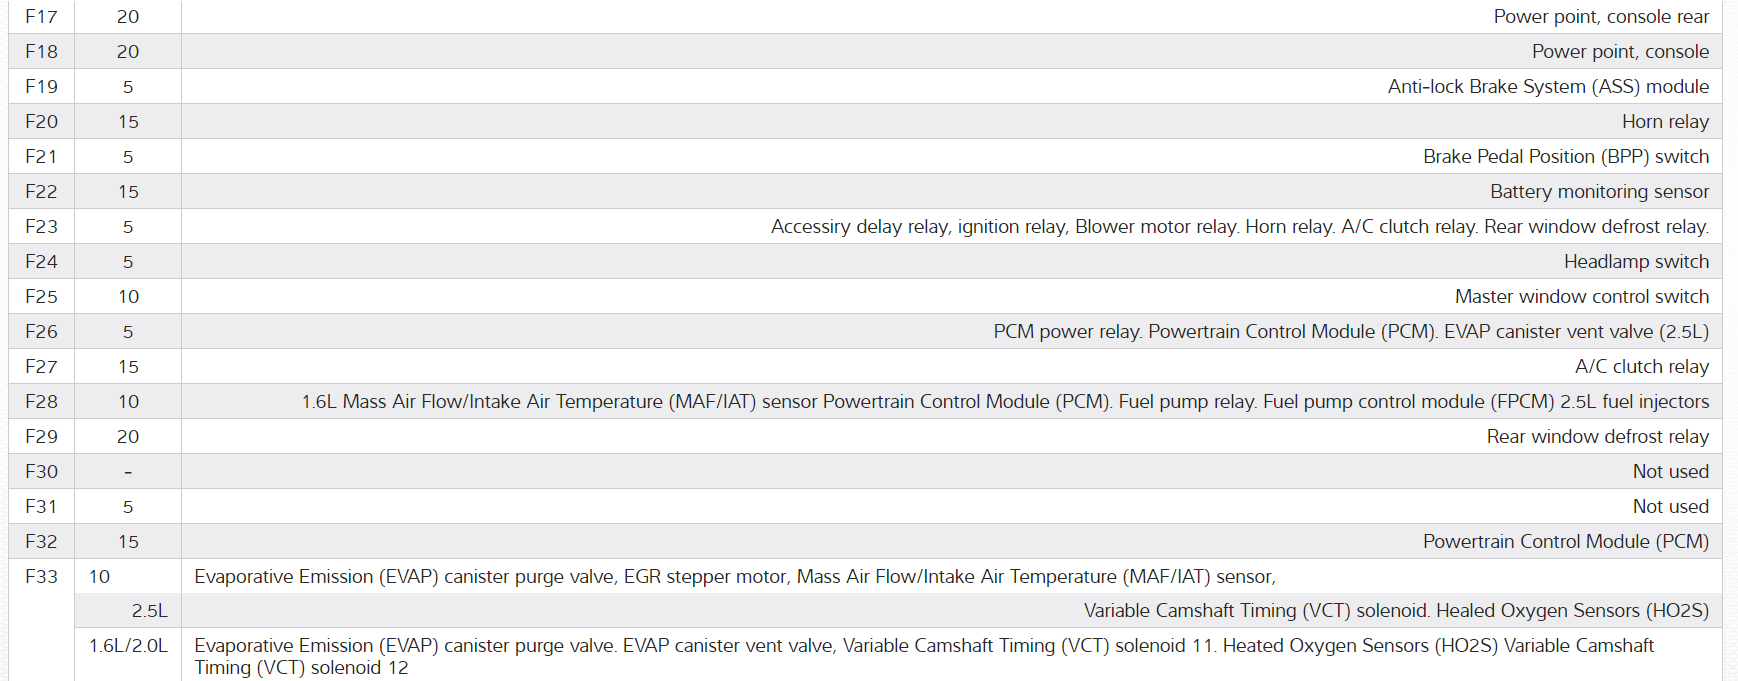Select "Powertrain Control Module (PCM)" in F32 row
This screenshot has width=1738, height=681.
click(x=1565, y=542)
